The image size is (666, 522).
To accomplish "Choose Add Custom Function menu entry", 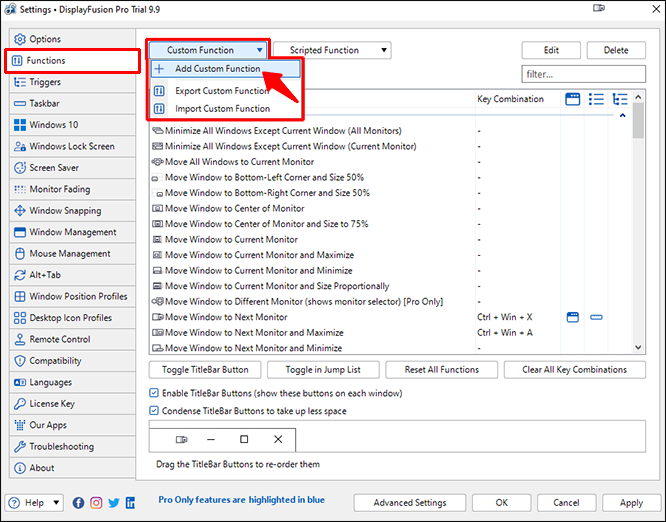I will point(226,69).
